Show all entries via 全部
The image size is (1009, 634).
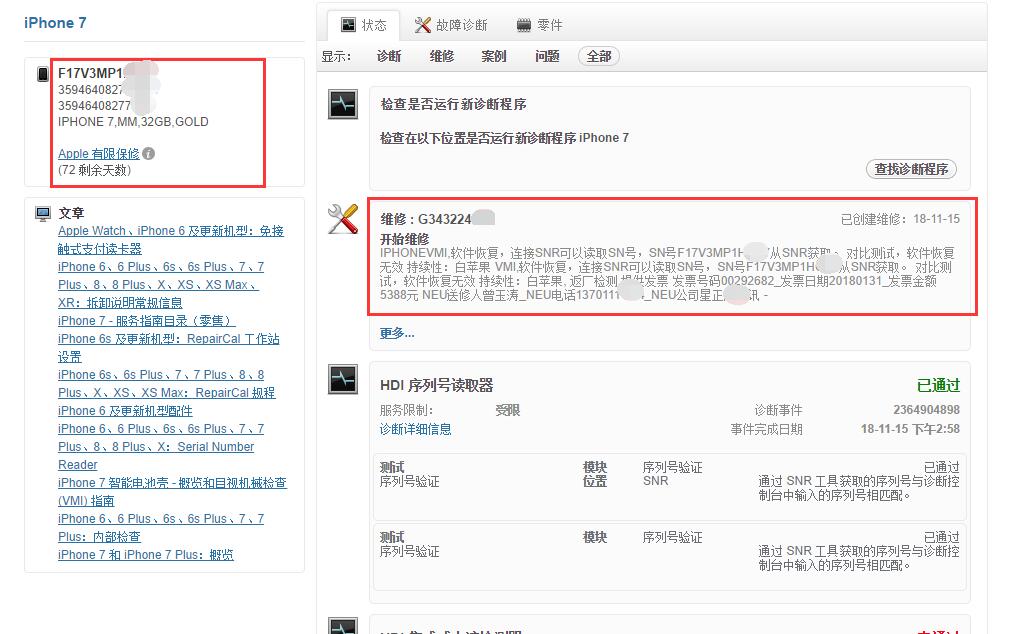tap(596, 57)
